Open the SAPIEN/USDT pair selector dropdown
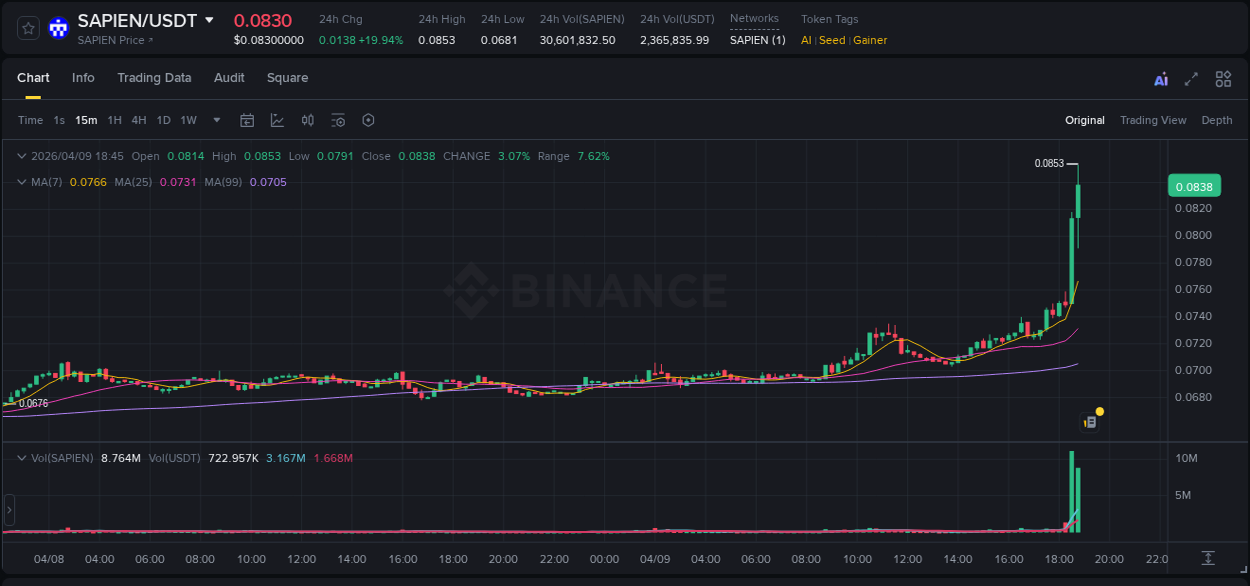1250x586 pixels. (208, 19)
